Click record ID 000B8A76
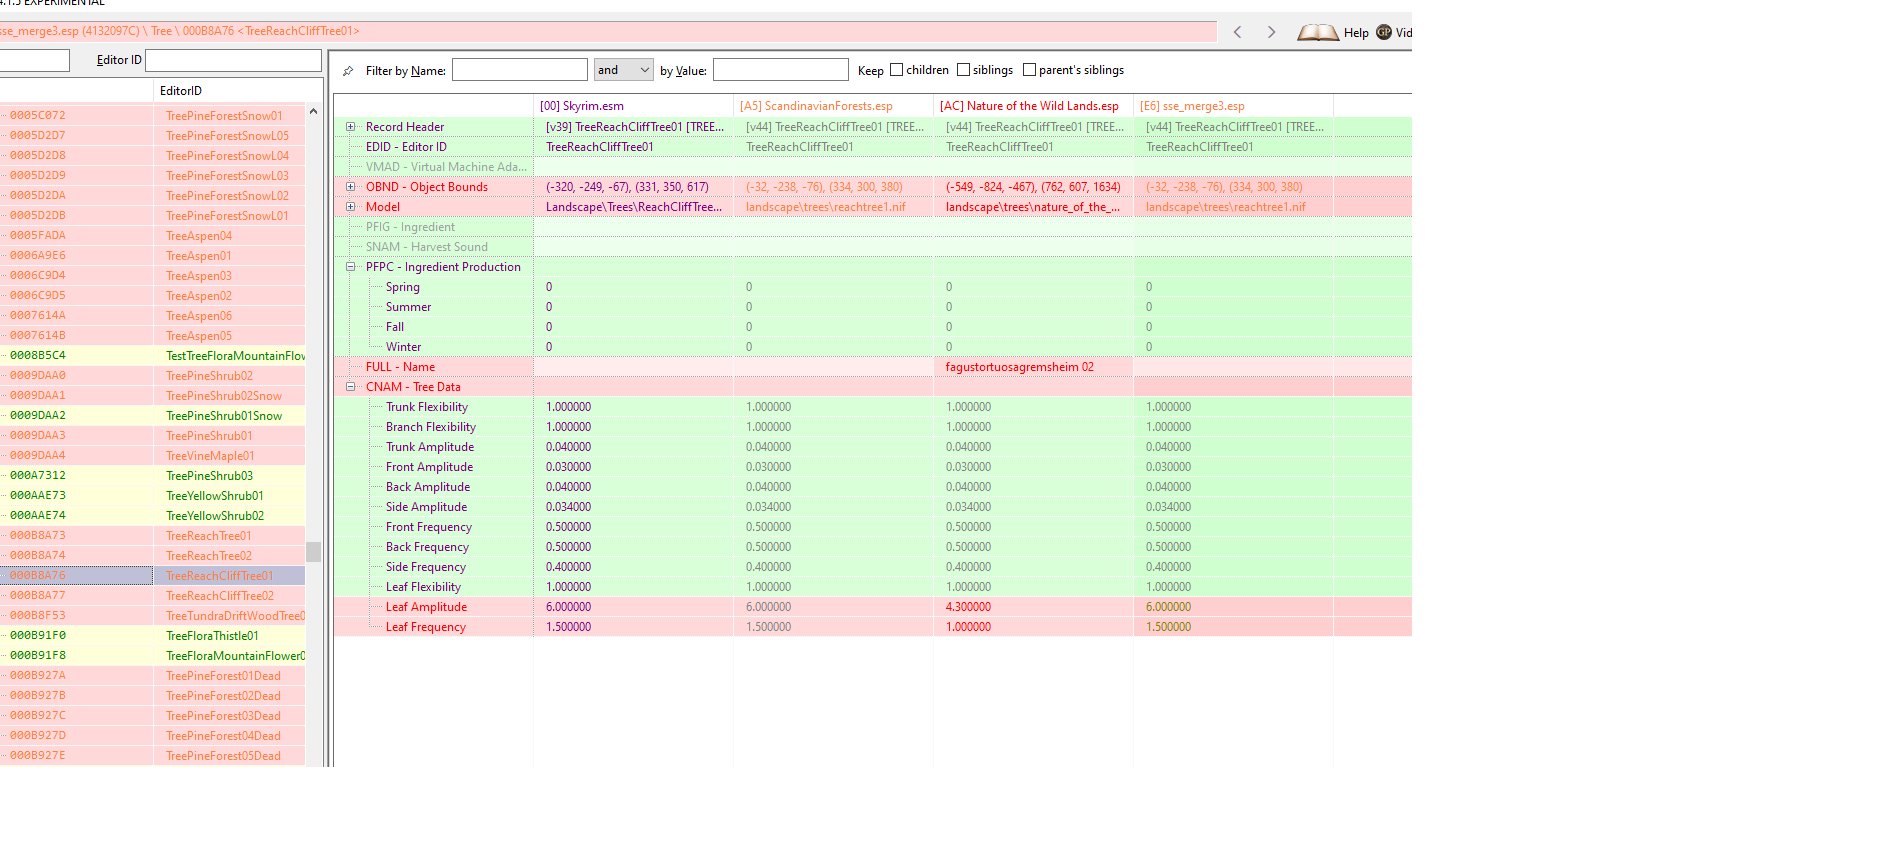 tap(38, 576)
